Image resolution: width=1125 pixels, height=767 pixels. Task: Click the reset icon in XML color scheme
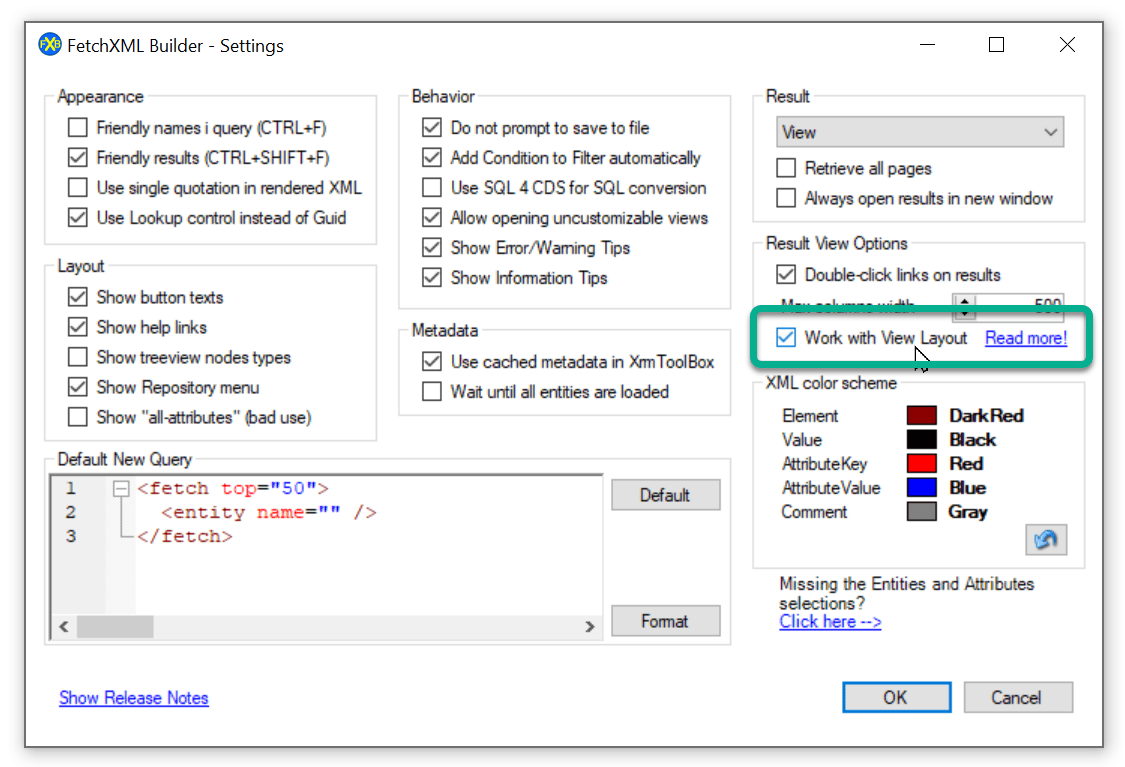coord(1046,539)
